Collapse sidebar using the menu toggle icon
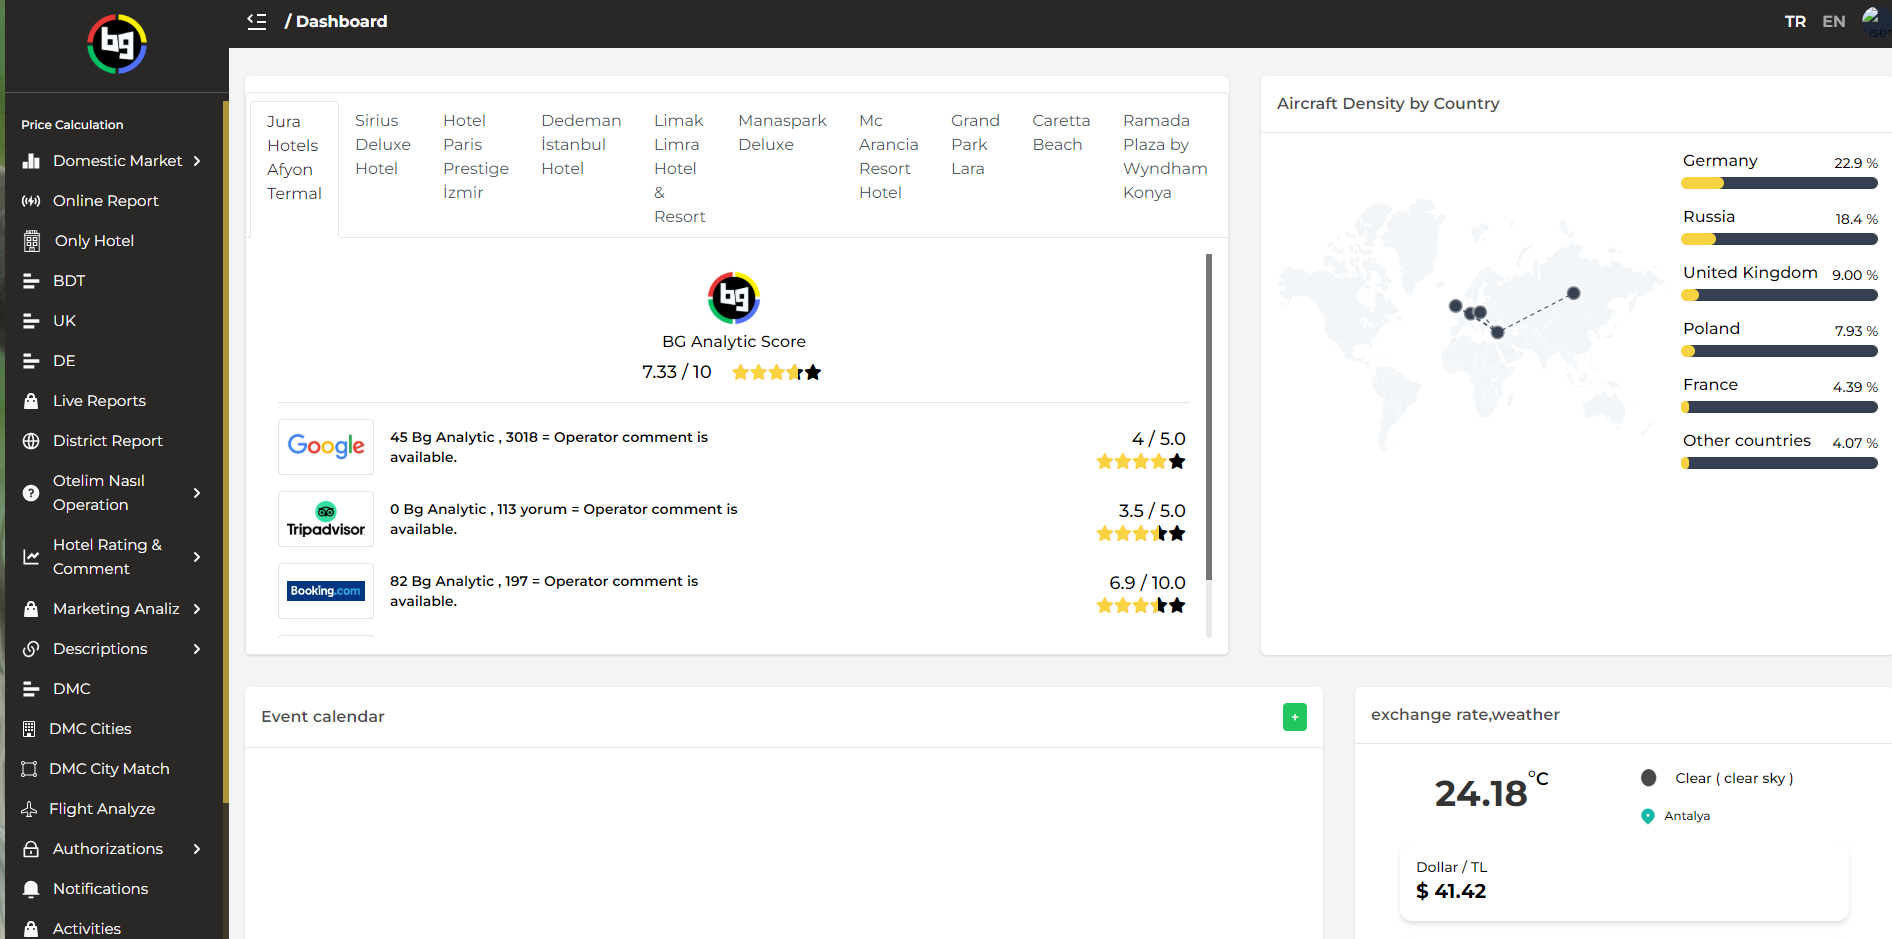 click(x=257, y=21)
